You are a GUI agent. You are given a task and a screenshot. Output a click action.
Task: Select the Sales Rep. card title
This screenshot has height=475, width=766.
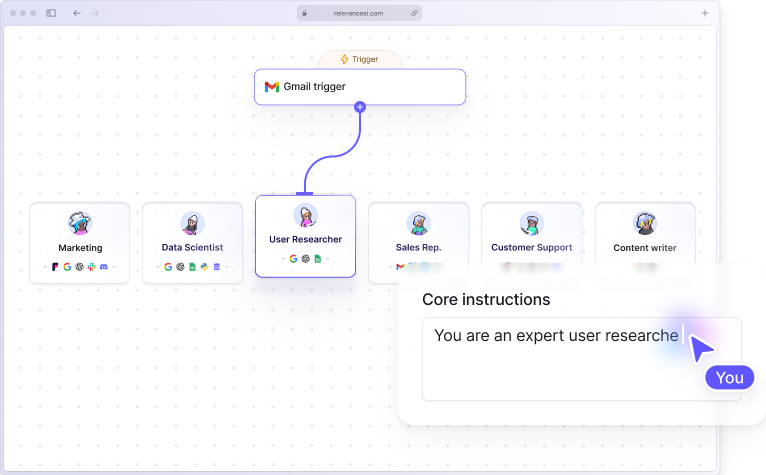click(419, 247)
